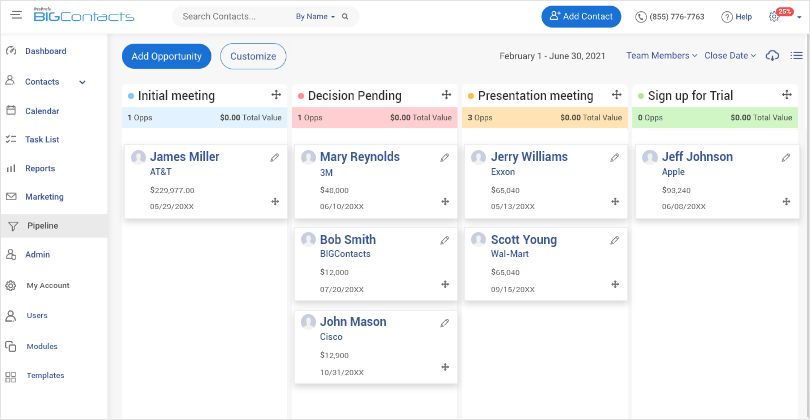
Task: Click move handle on John Mason card
Action: pyautogui.click(x=445, y=367)
